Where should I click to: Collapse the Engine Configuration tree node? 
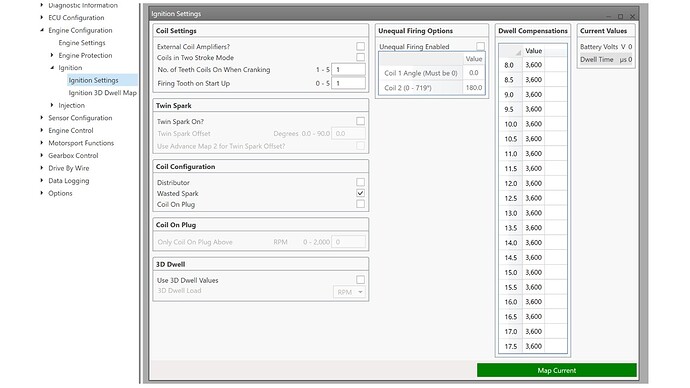[42, 30]
